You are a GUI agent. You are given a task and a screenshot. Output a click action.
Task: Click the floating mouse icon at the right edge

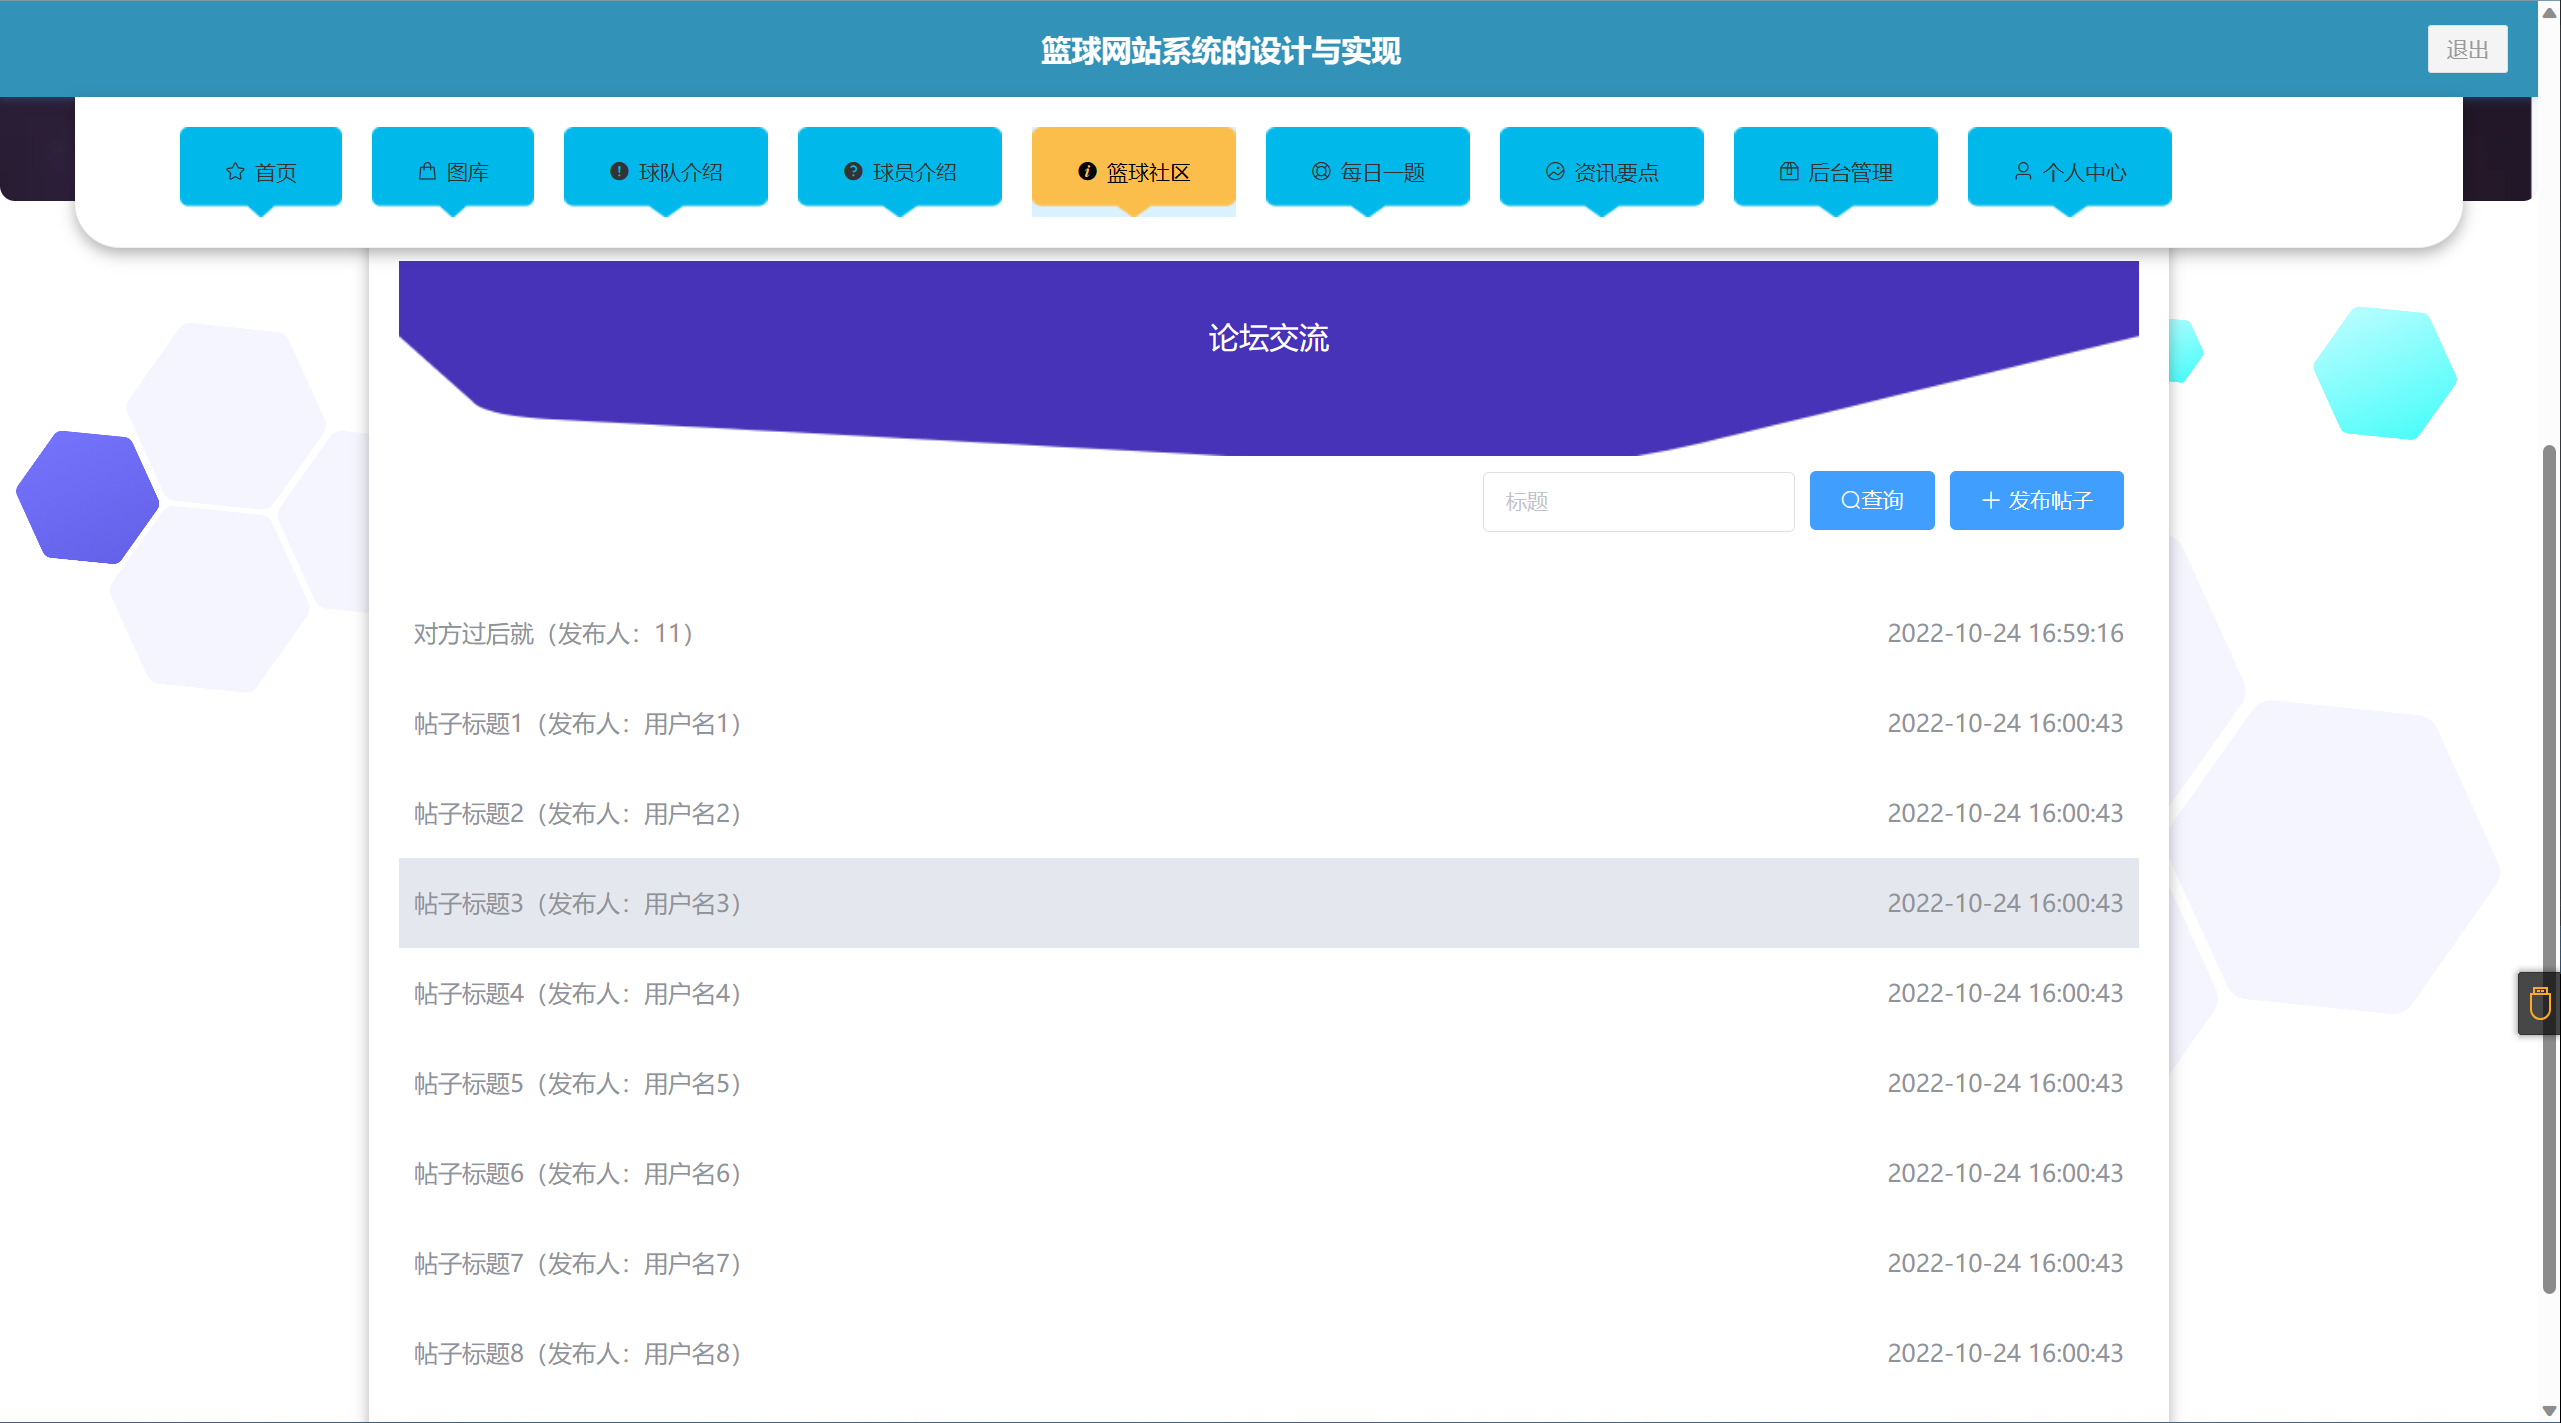pyautogui.click(x=2540, y=1003)
